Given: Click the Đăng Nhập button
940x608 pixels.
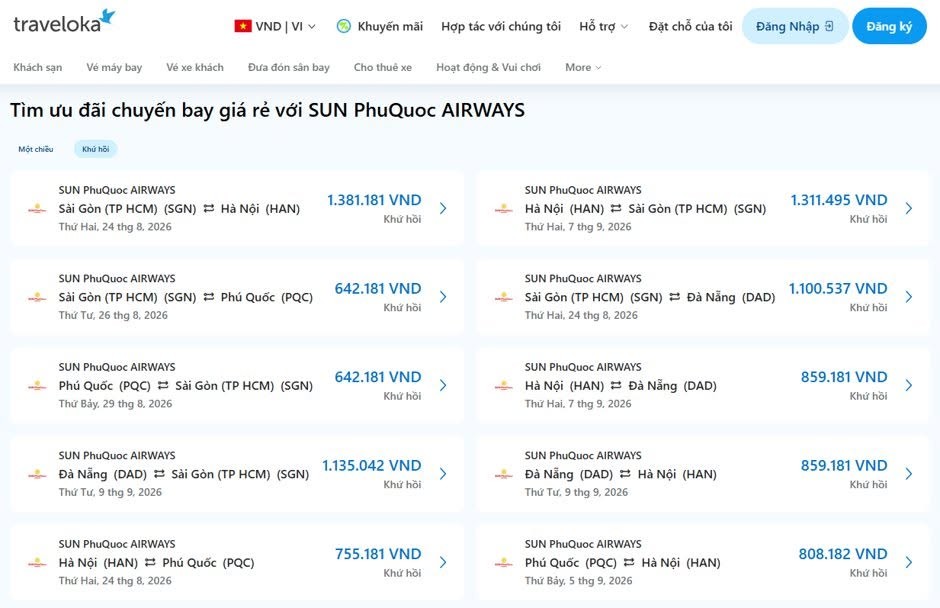Looking at the screenshot, I should coord(795,26).
